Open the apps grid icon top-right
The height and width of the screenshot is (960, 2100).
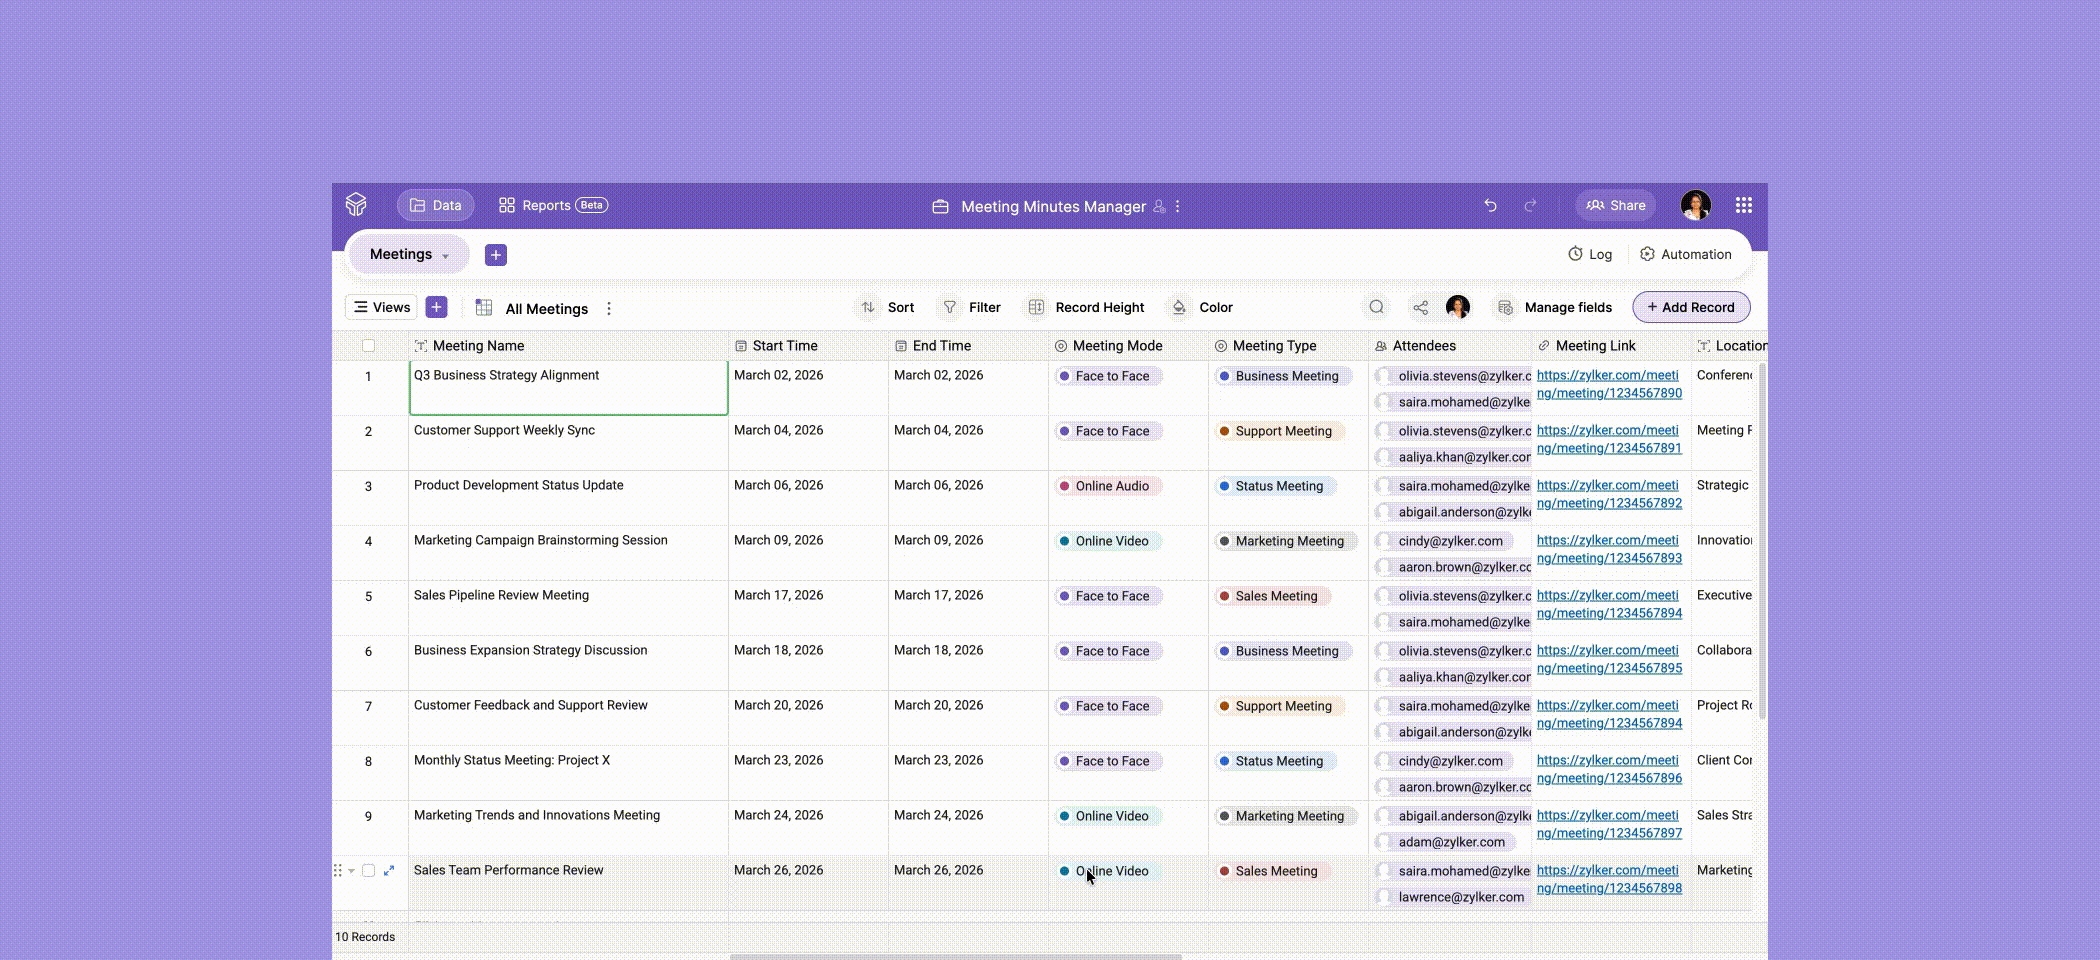pos(1744,205)
